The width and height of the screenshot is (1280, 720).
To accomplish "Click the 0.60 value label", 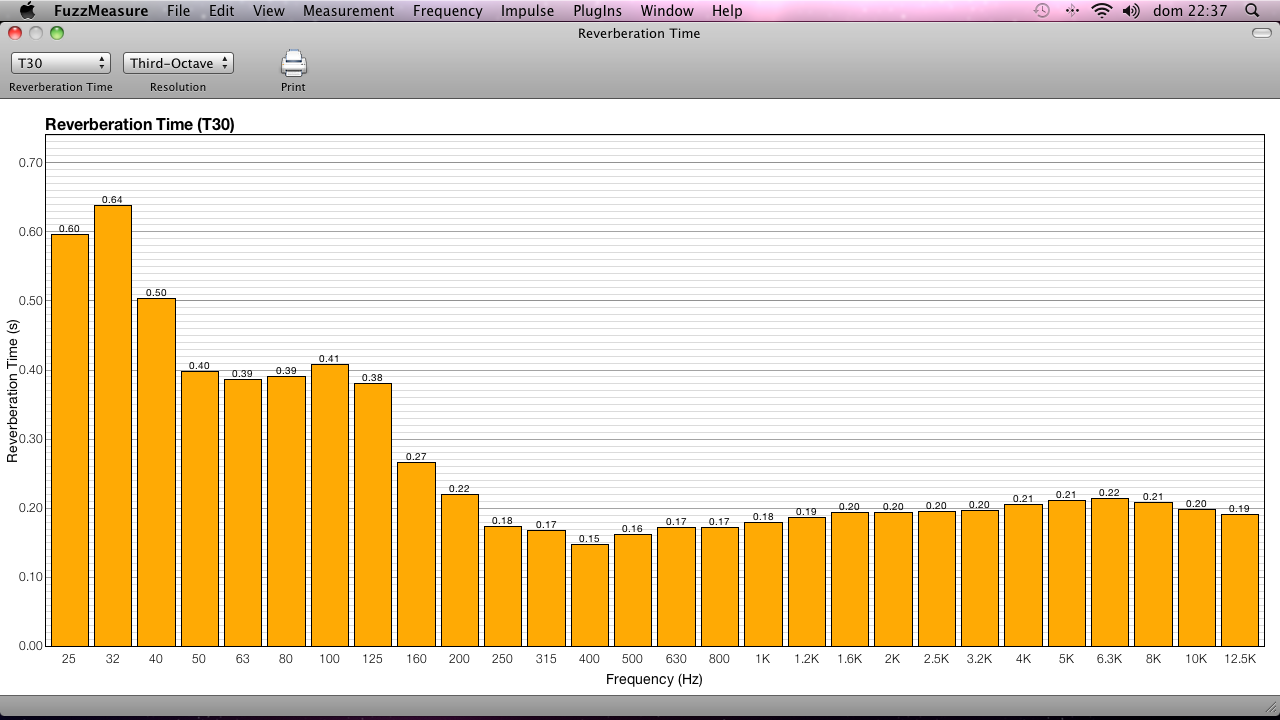I will click(x=69, y=229).
